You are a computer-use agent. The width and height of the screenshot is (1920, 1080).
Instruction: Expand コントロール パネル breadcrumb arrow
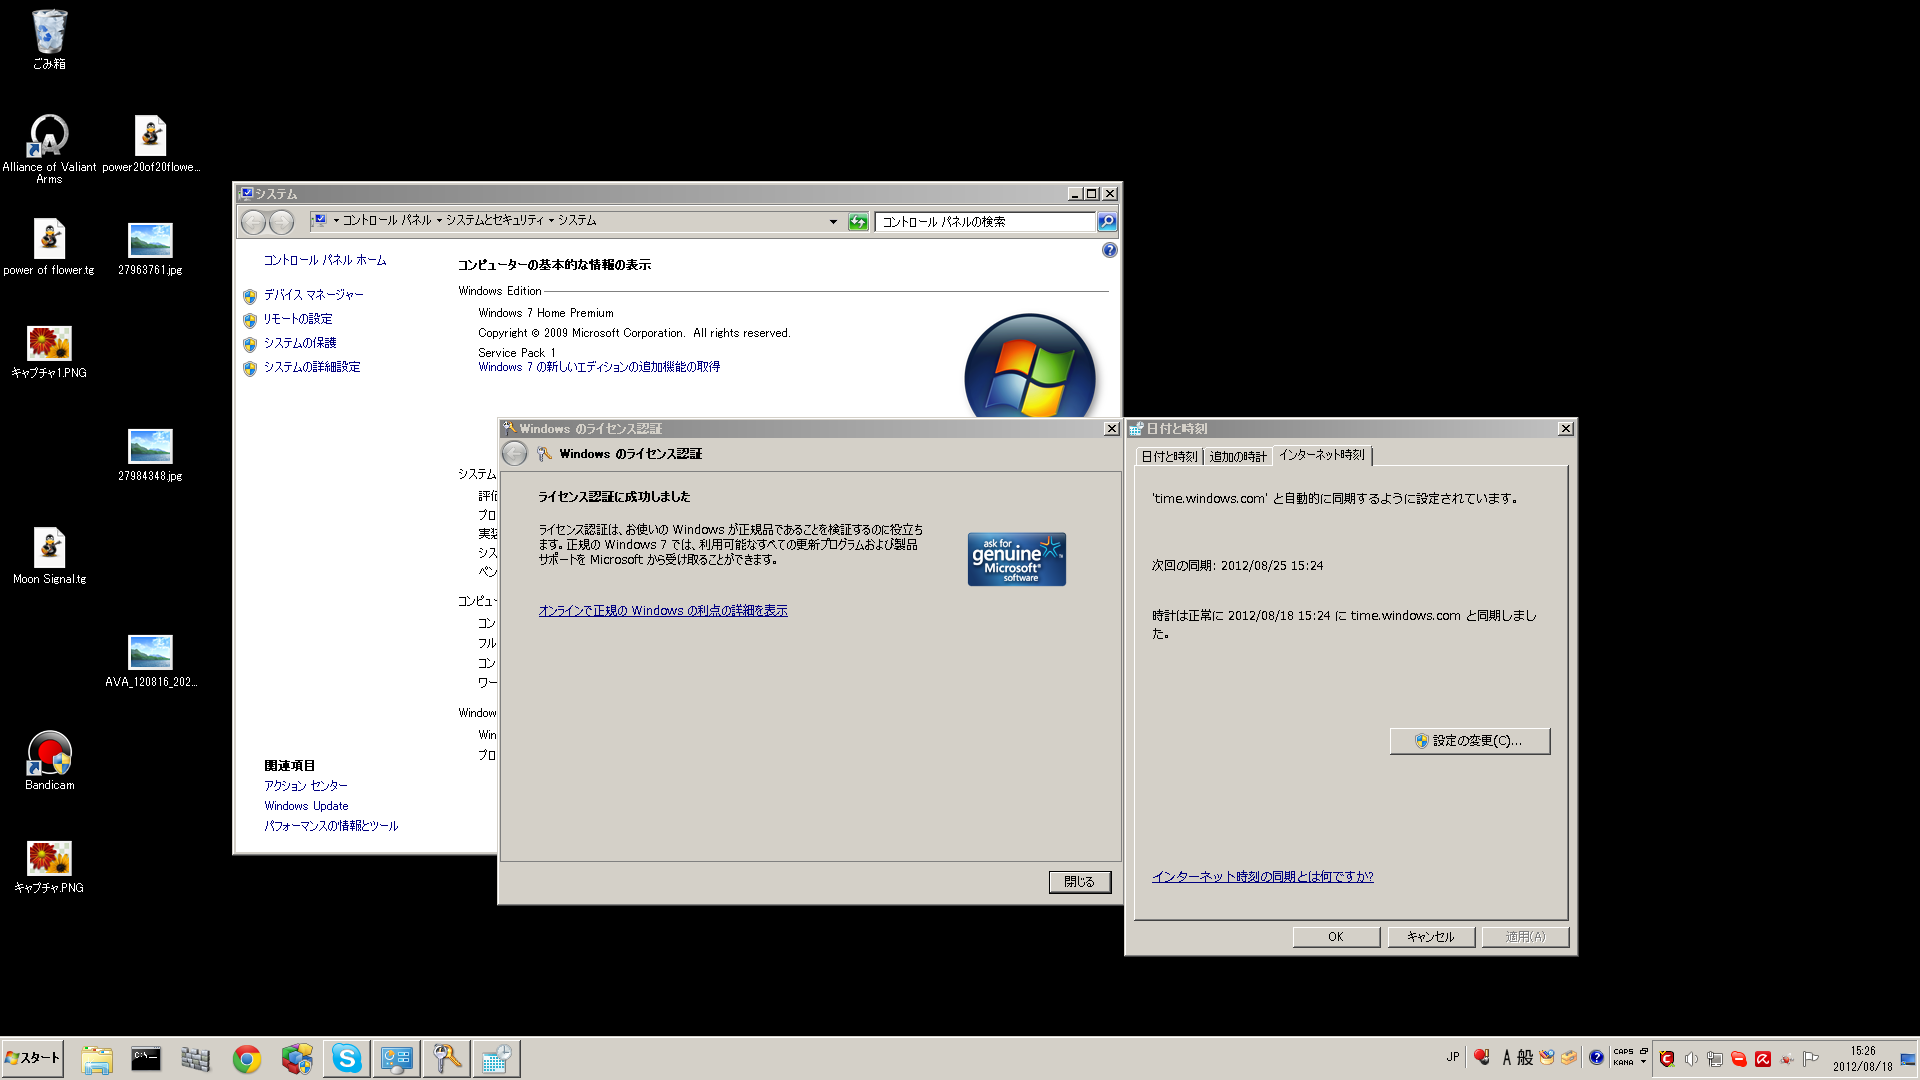point(439,221)
